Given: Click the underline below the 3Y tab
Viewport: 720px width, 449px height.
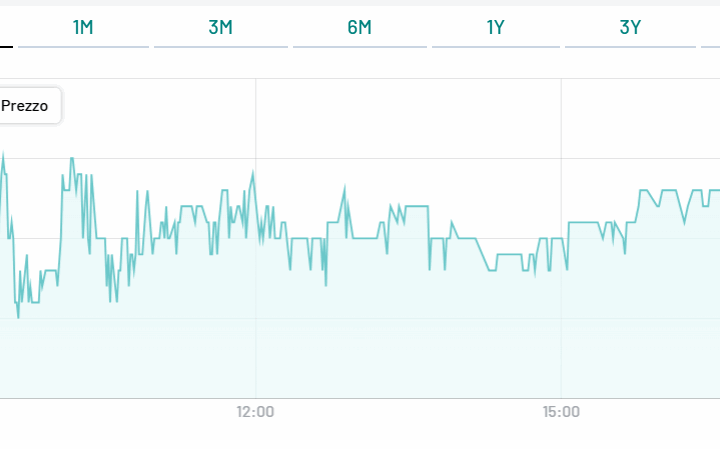Looking at the screenshot, I should click(x=630, y=46).
